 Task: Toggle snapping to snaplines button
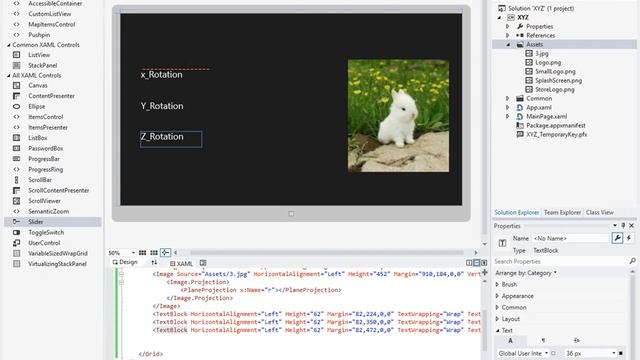point(165,253)
